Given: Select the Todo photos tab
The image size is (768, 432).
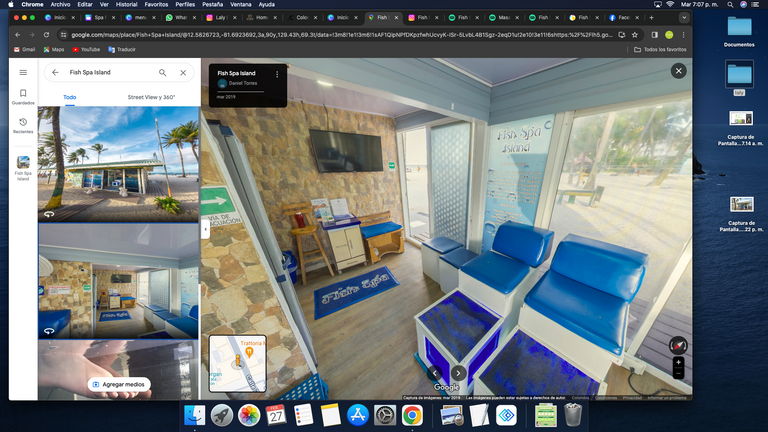Looking at the screenshot, I should pyautogui.click(x=70, y=97).
